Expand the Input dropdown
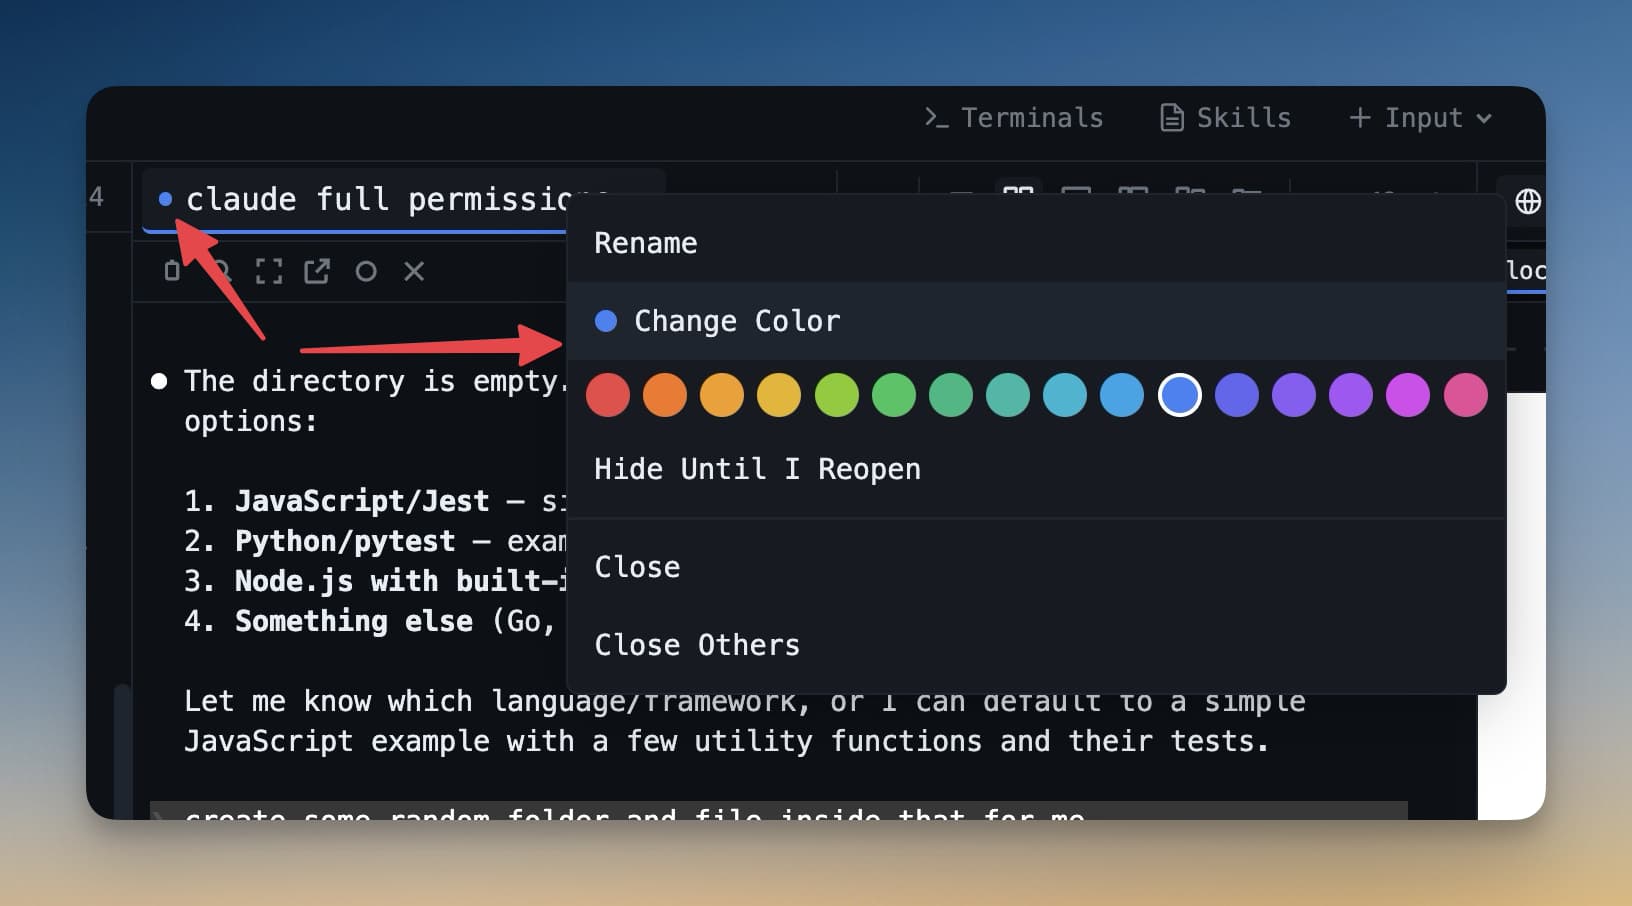The height and width of the screenshot is (906, 1632). click(x=1420, y=118)
